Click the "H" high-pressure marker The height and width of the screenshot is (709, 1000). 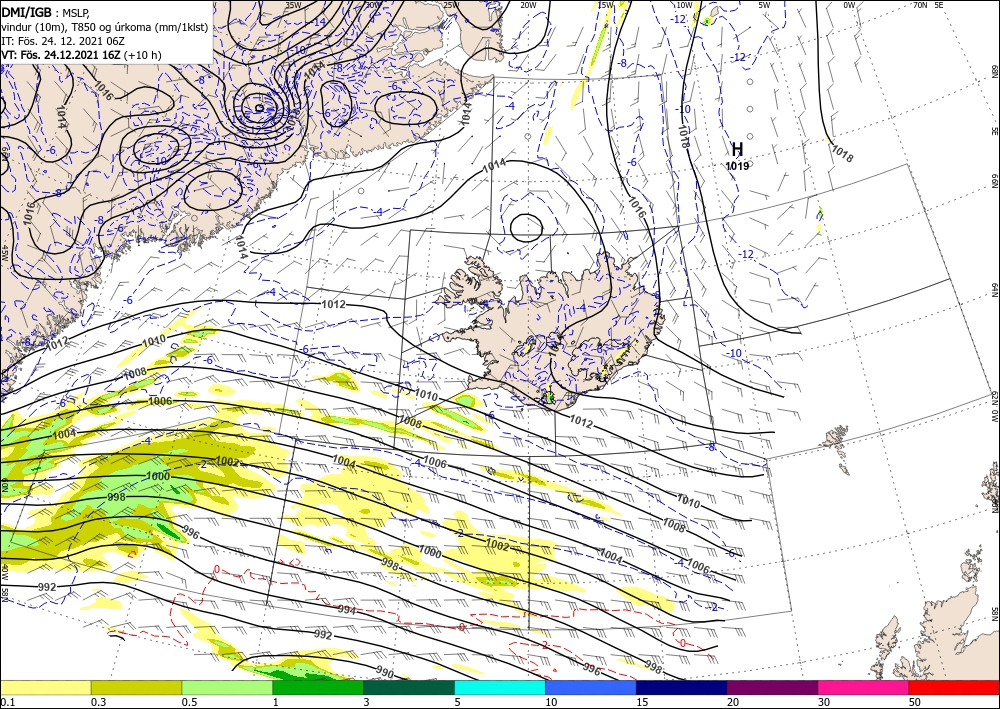point(737,149)
